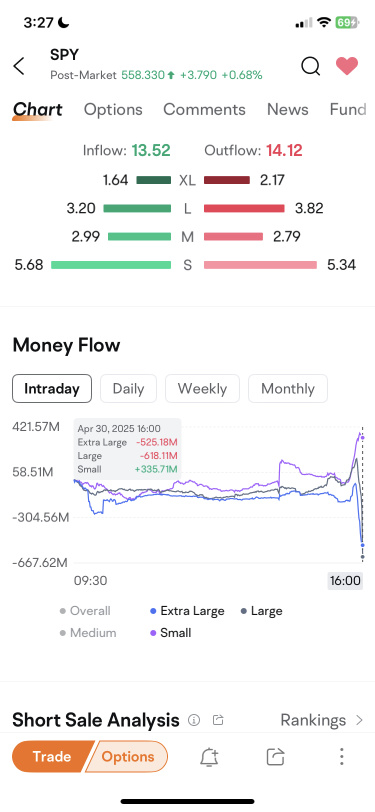Tap share icon beside Short Sale Analysis

[218, 720]
